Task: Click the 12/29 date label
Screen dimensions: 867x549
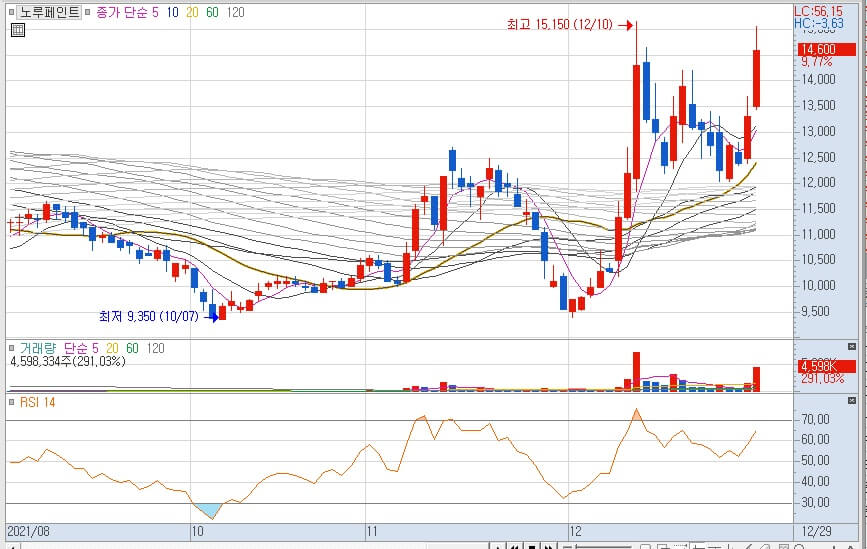Action: pos(816,532)
